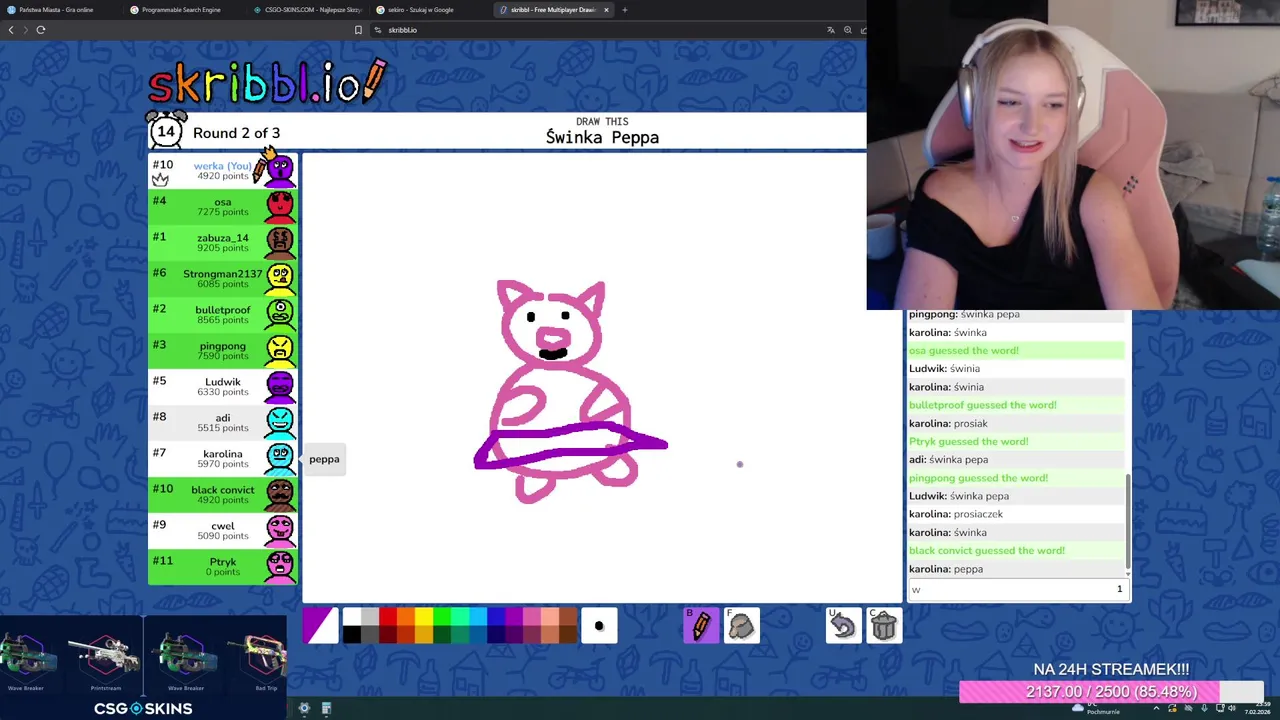1280x720 pixels.
Task: Pick the orange color swatch
Action: point(406,617)
